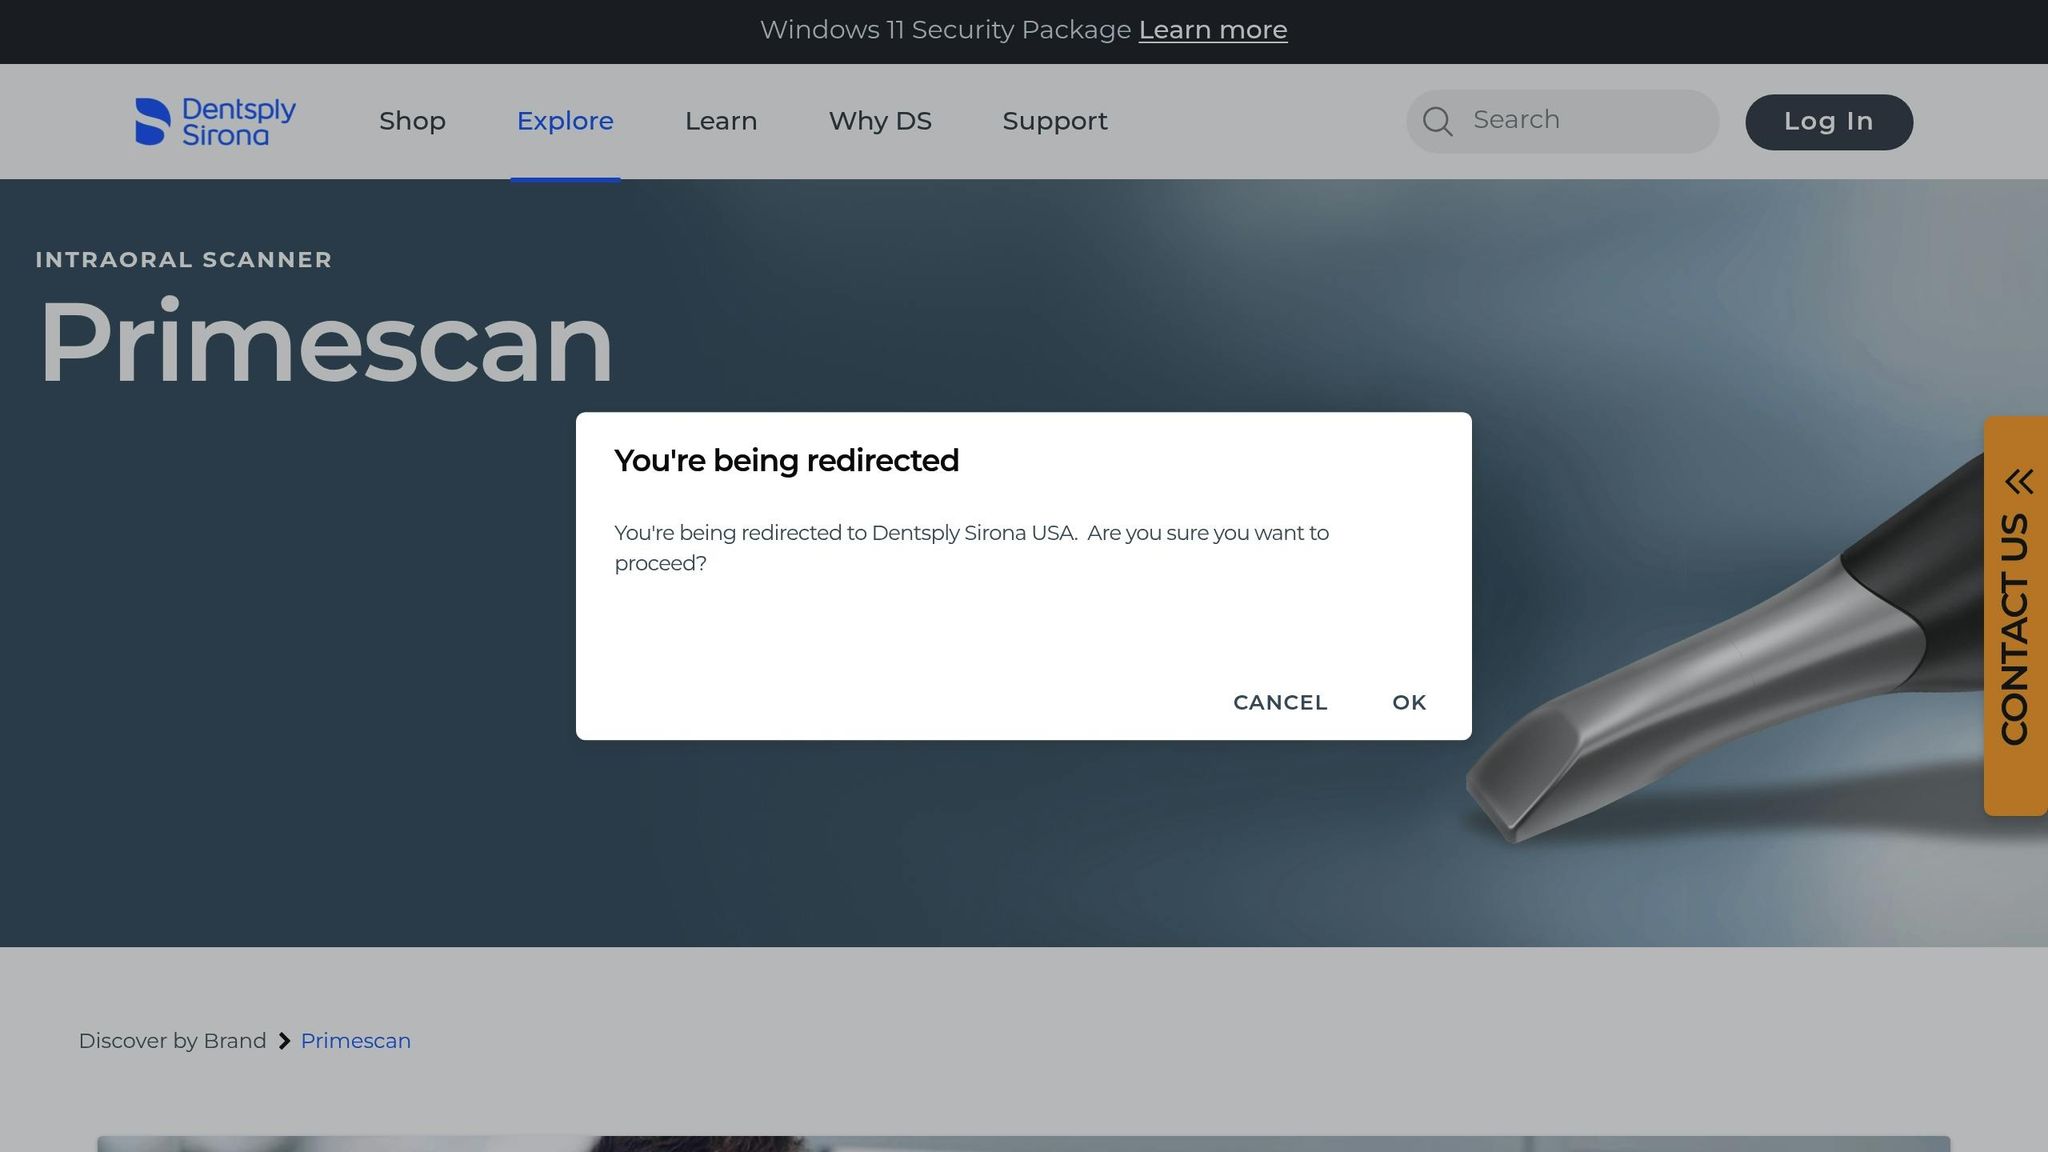The image size is (2048, 1152).
Task: Click the Log In button
Action: pyautogui.click(x=1829, y=122)
